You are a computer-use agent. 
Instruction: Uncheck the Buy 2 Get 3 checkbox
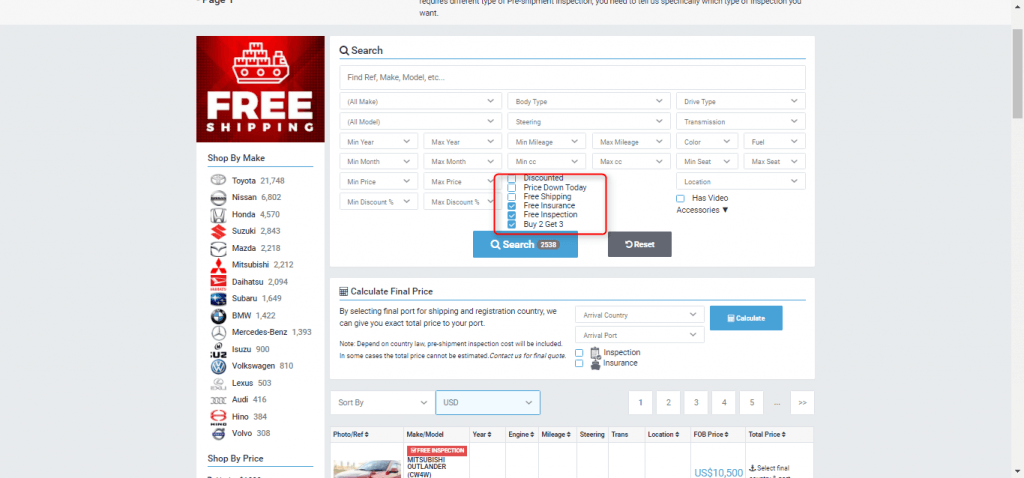coord(512,224)
